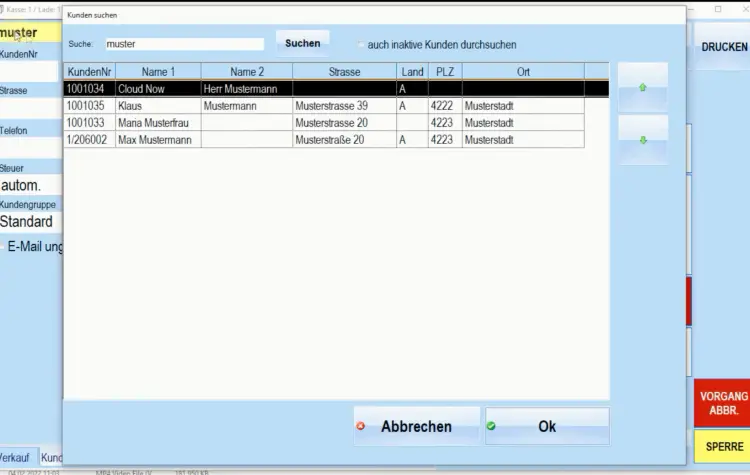Switch to the Verkauf tab
750x475 pixels.
tap(14, 457)
